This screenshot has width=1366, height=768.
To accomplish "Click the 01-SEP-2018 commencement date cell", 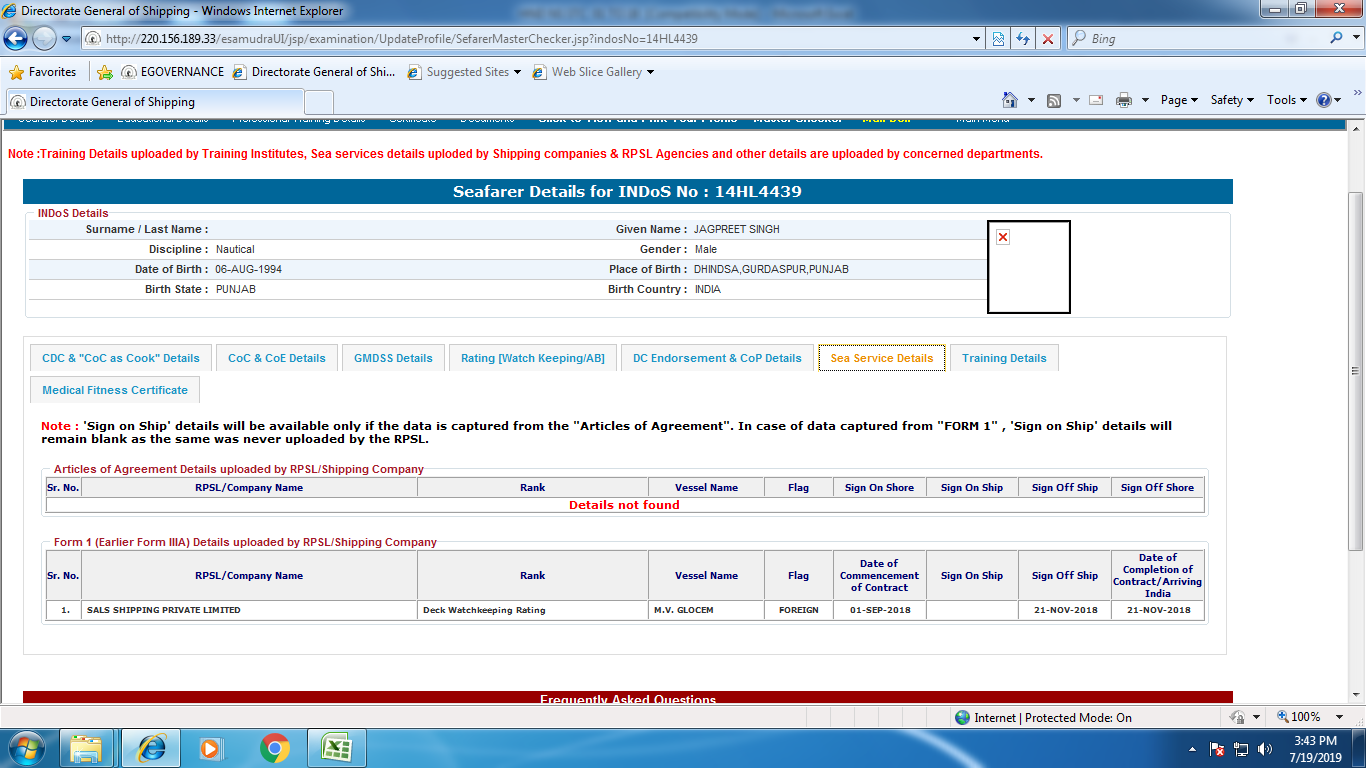I will (879, 610).
